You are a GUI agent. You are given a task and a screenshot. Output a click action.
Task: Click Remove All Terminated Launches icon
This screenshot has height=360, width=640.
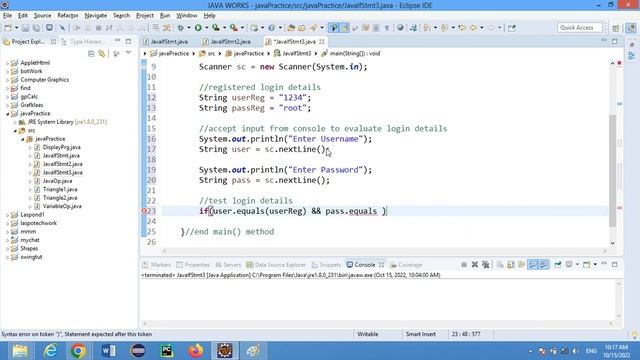[485, 264]
